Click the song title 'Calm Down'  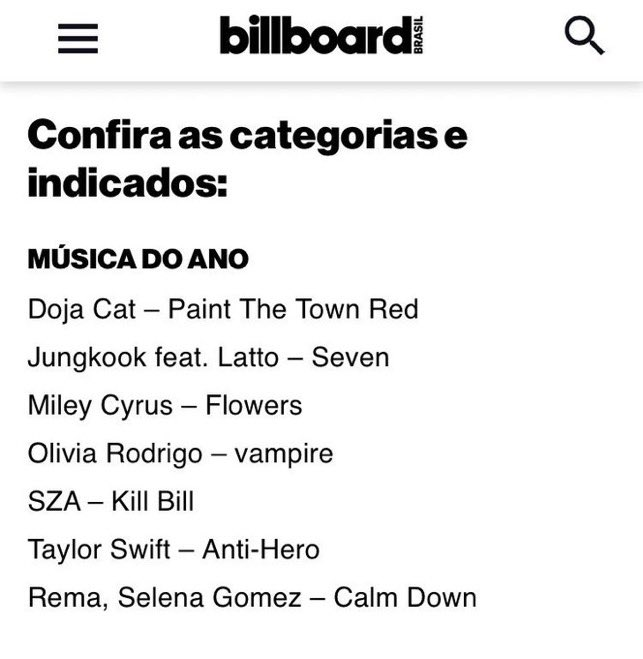pos(405,597)
